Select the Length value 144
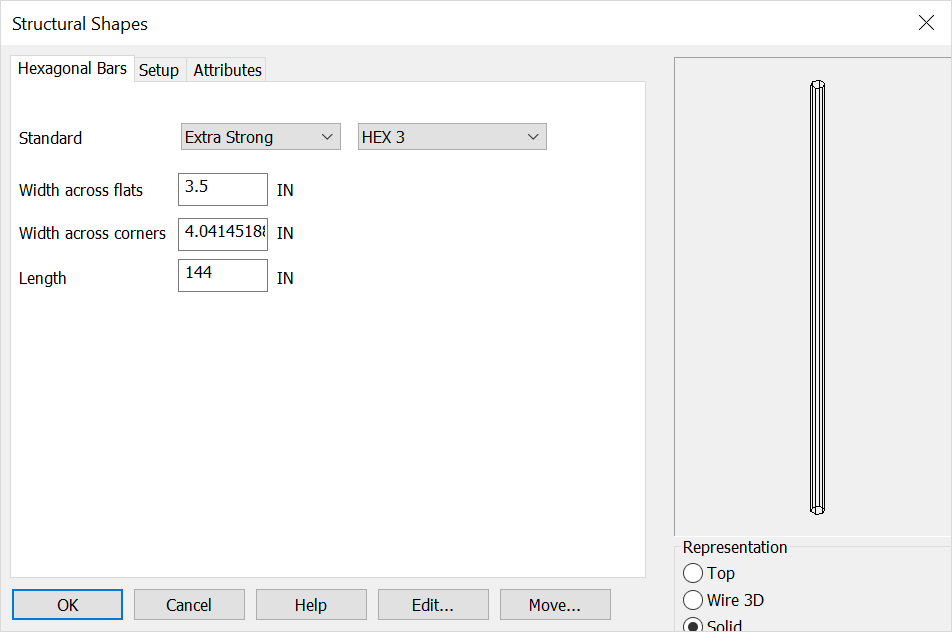The width and height of the screenshot is (952, 632). pyautogui.click(x=222, y=275)
